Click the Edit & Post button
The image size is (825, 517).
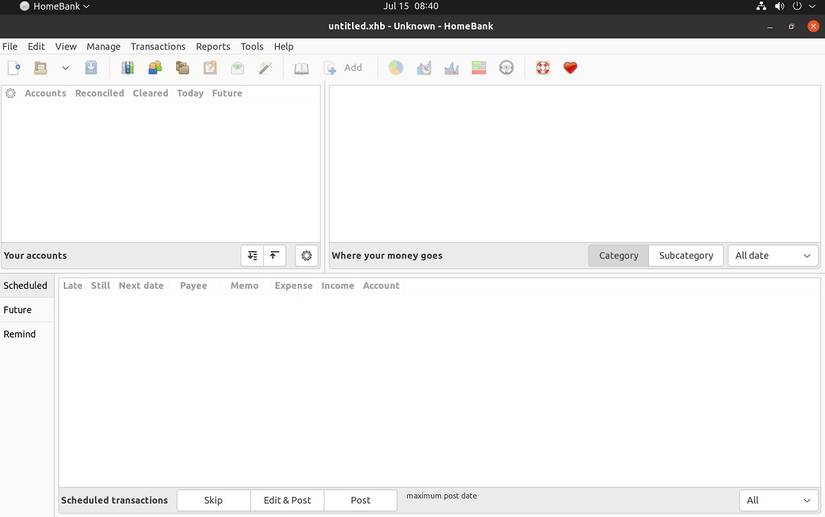click(x=287, y=500)
